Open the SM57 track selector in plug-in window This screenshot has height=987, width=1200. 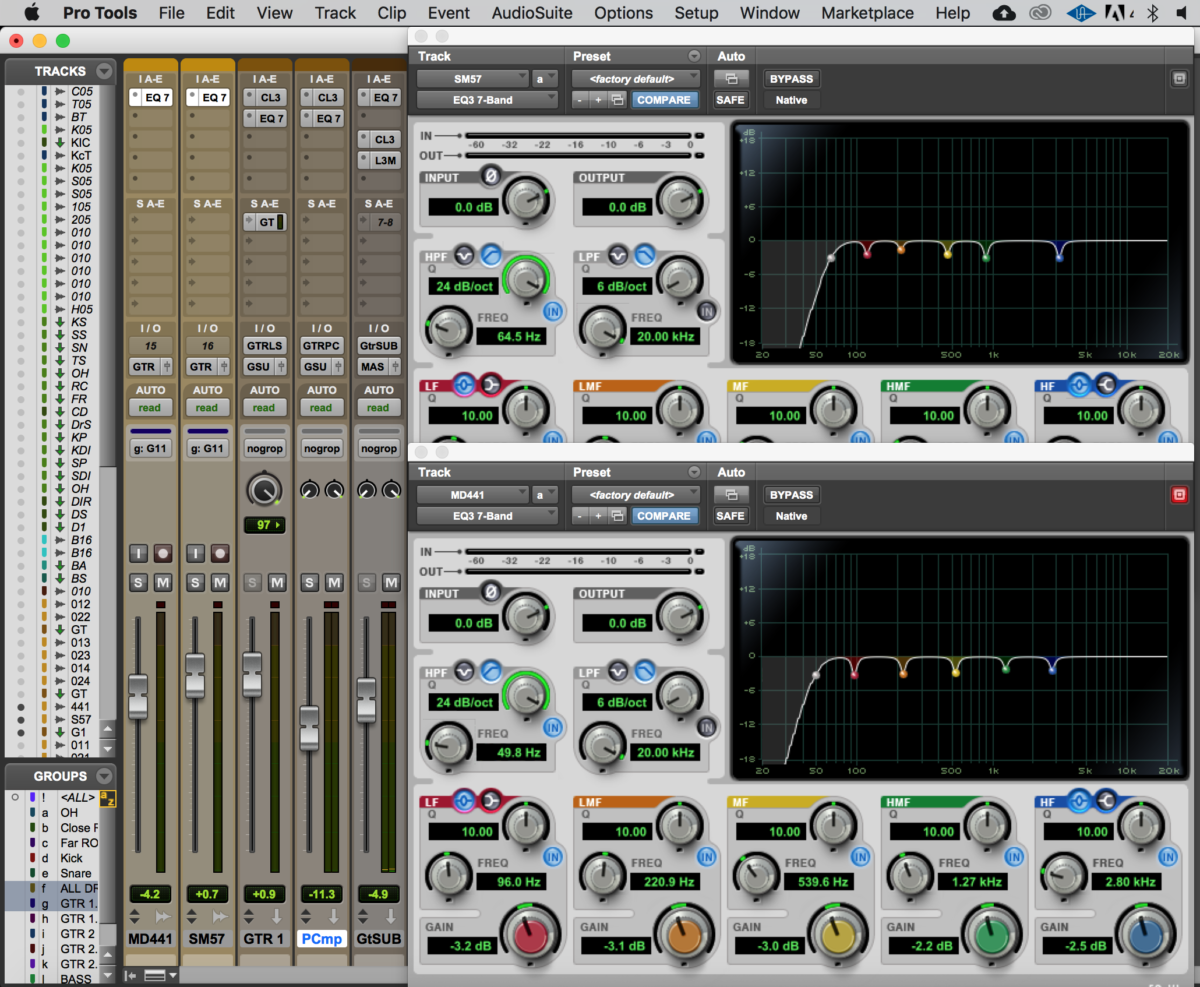click(x=473, y=79)
